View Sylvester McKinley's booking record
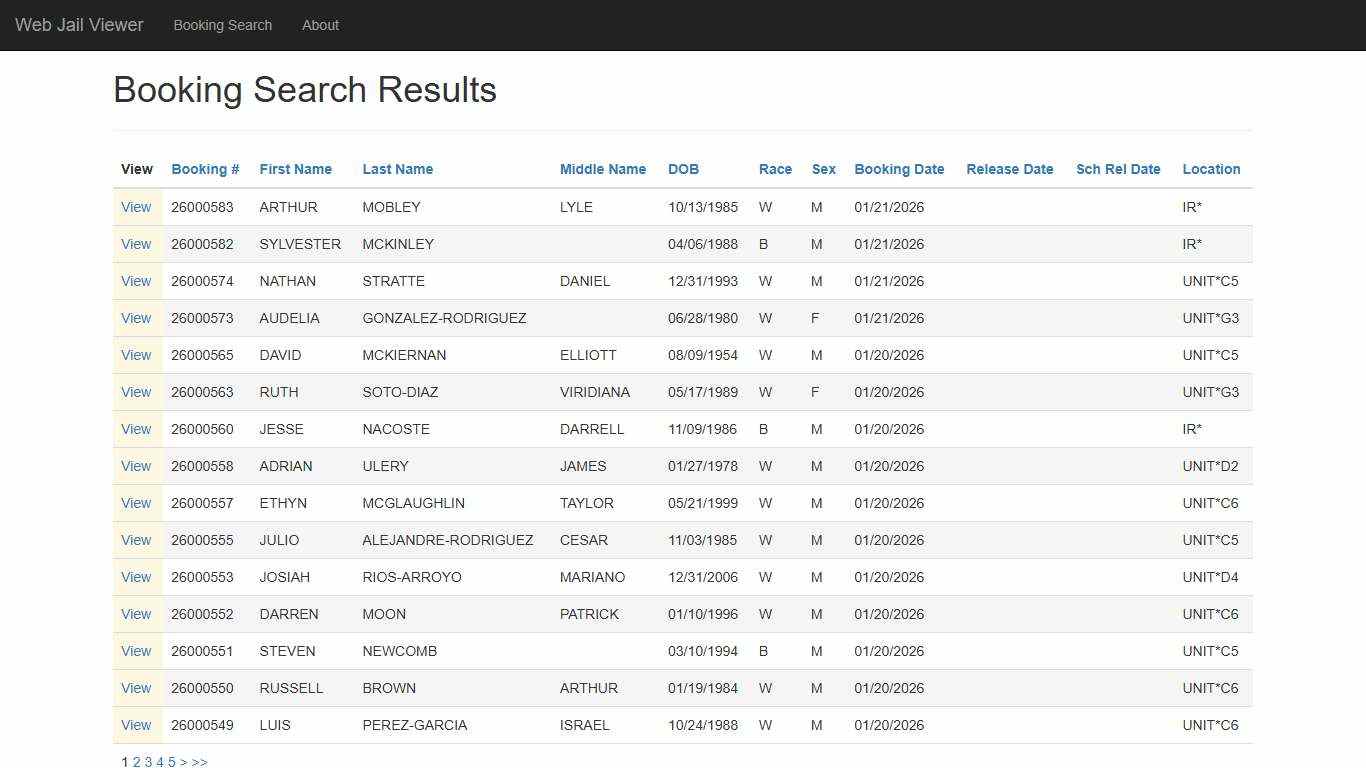 pos(136,244)
